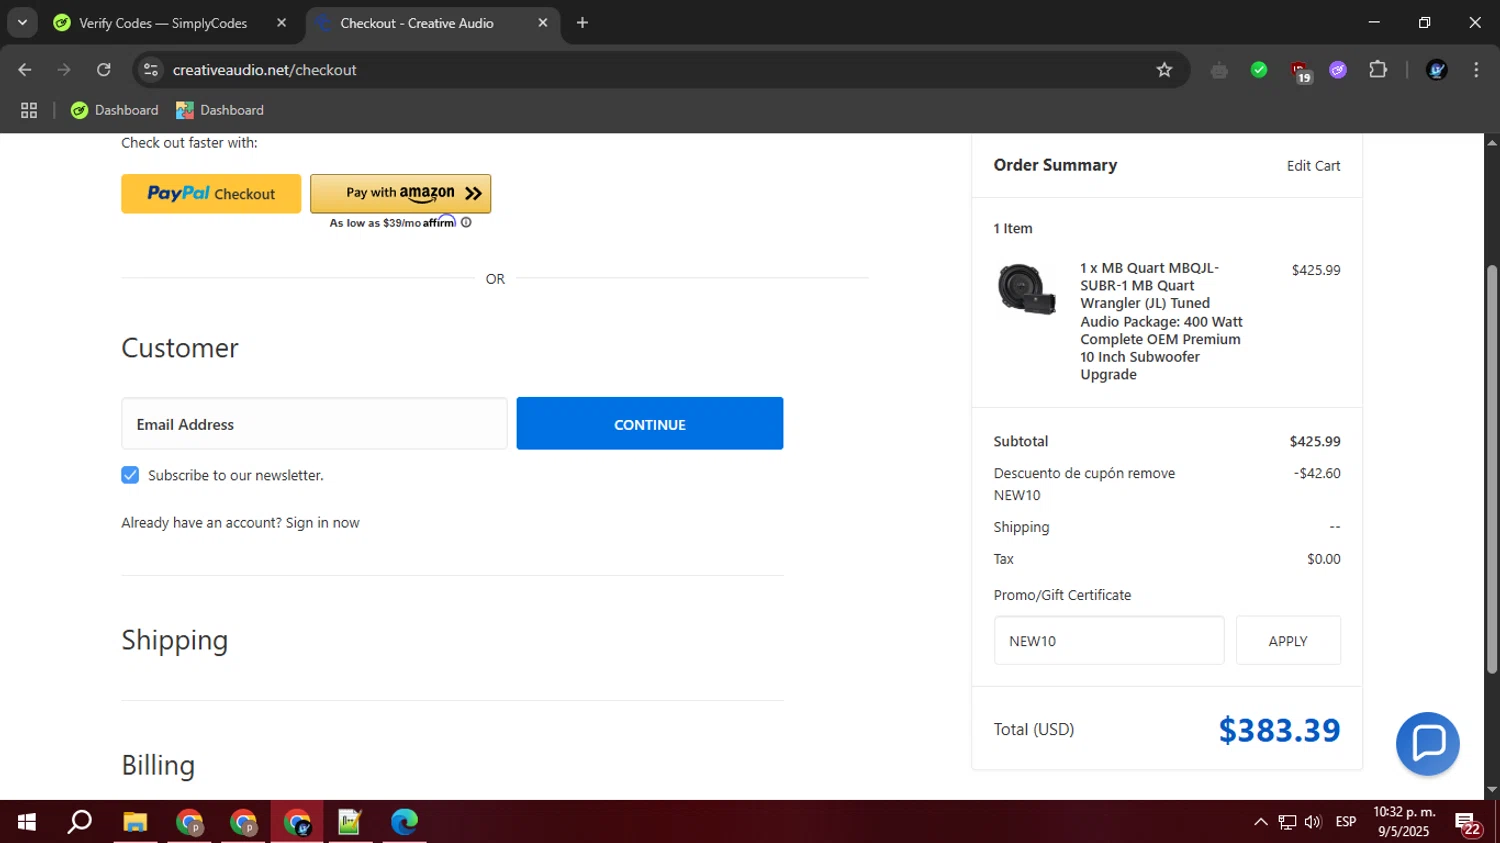Show hidden system tray icons
Viewport: 1500px width, 843px height.
[x=1261, y=822]
